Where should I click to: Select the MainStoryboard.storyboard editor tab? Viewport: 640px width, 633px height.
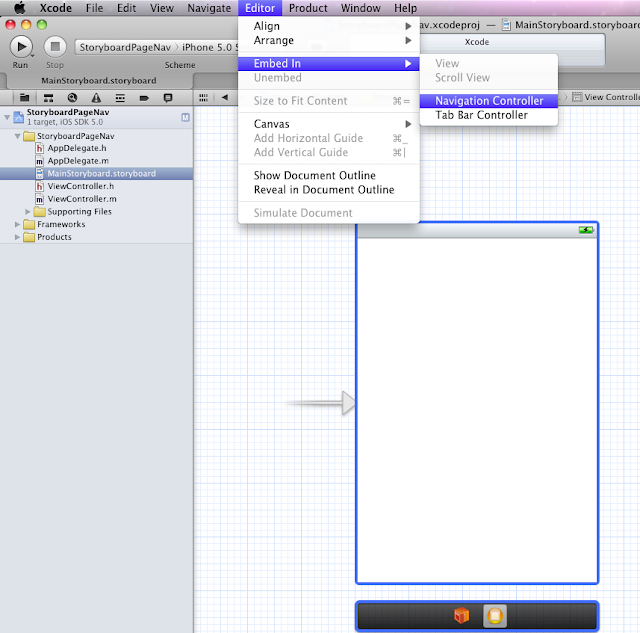point(98,81)
